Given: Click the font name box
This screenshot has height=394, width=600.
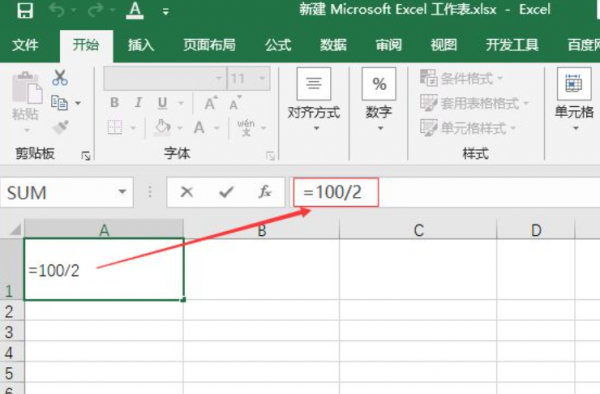Looking at the screenshot, I should (165, 78).
